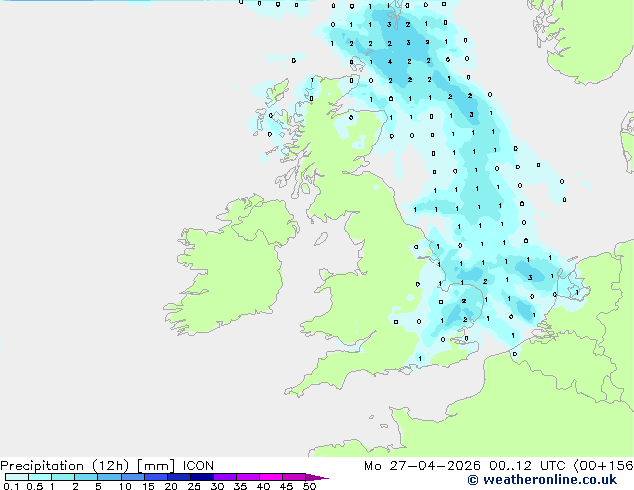Screen dimensions: 634x490
Task: Select the 2–5 mm legend swatch
Action: coord(86,477)
